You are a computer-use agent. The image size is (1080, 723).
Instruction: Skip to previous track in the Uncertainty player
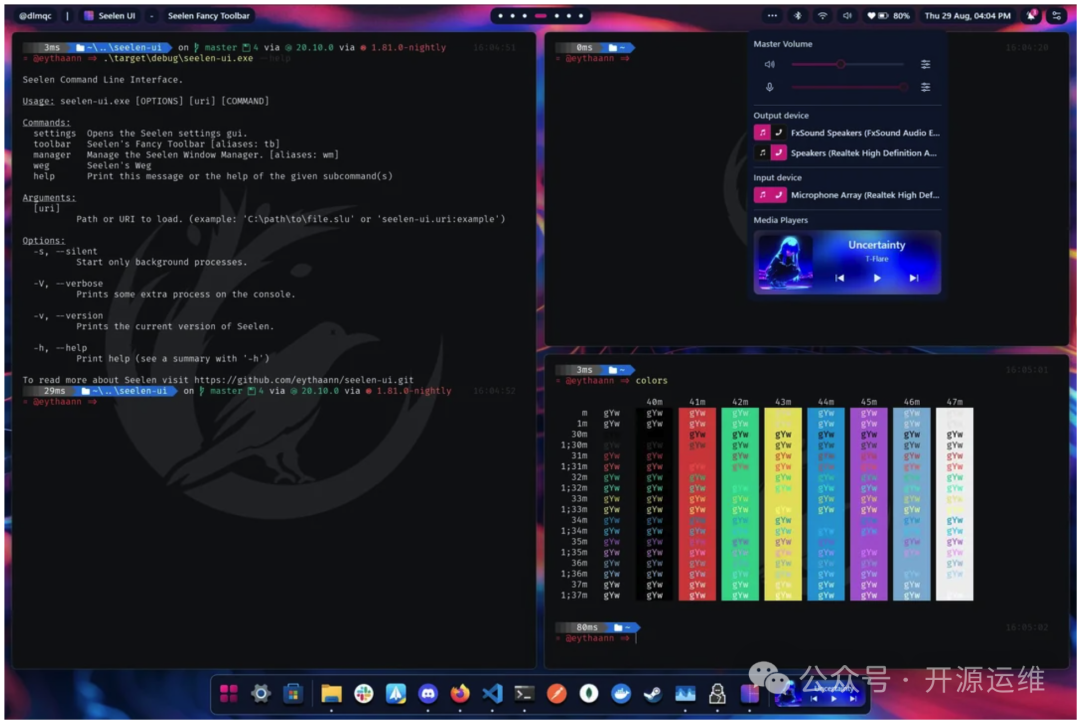[x=840, y=278]
